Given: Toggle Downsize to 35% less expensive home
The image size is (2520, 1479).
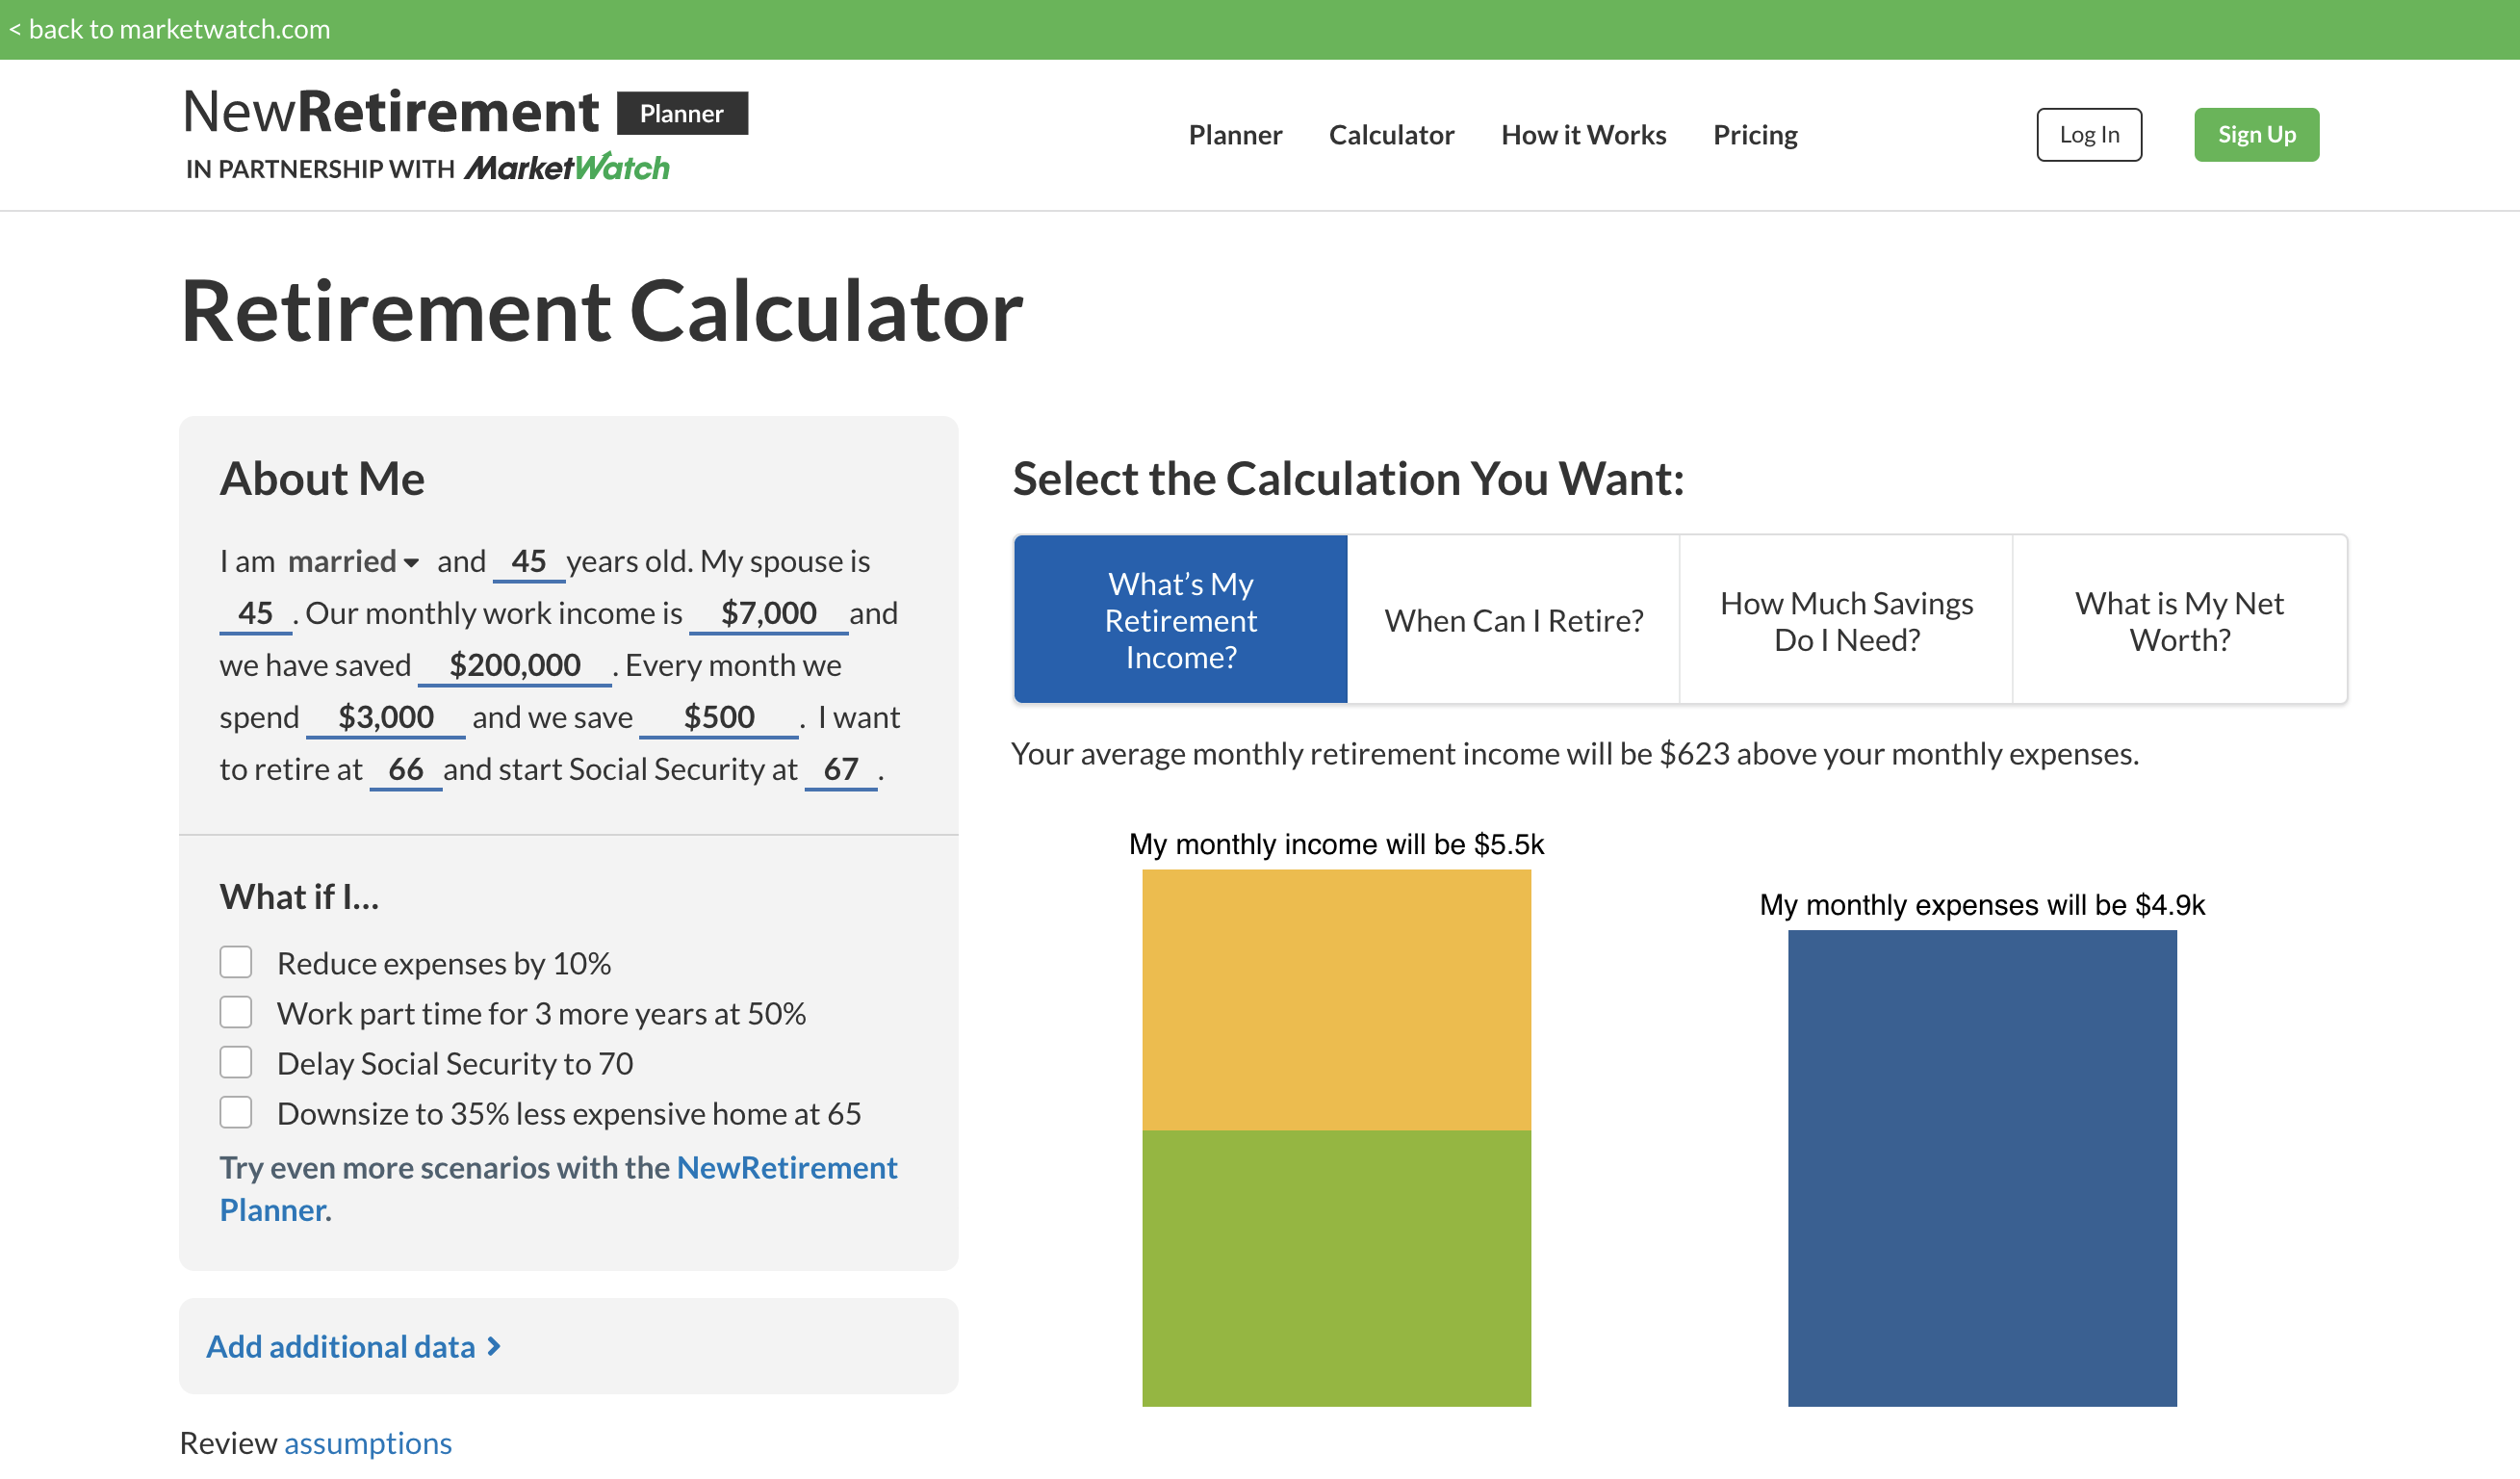Looking at the screenshot, I should pyautogui.click(x=236, y=1112).
